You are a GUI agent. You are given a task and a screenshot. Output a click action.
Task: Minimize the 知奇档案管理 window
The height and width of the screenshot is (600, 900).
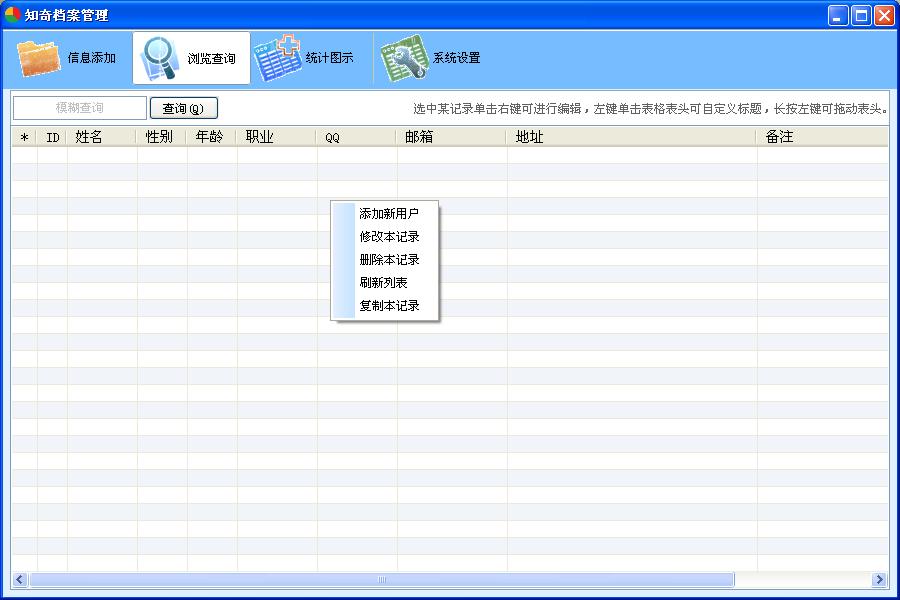tap(838, 16)
